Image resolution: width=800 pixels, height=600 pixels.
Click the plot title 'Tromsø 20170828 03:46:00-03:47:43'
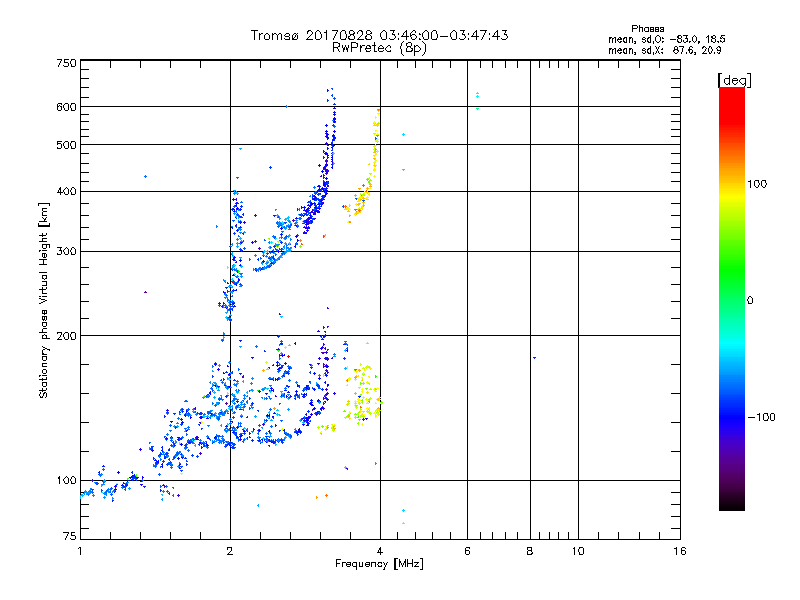click(x=379, y=35)
